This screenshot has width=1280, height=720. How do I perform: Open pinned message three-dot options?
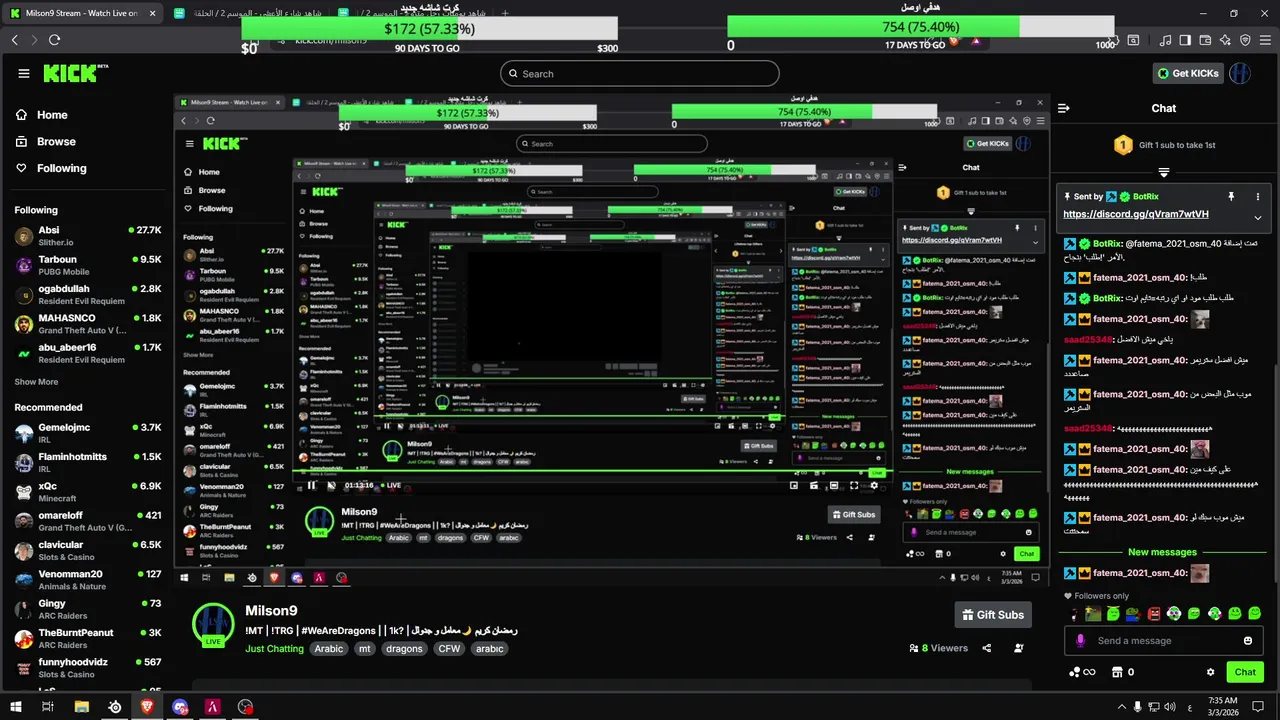pos(1258,197)
